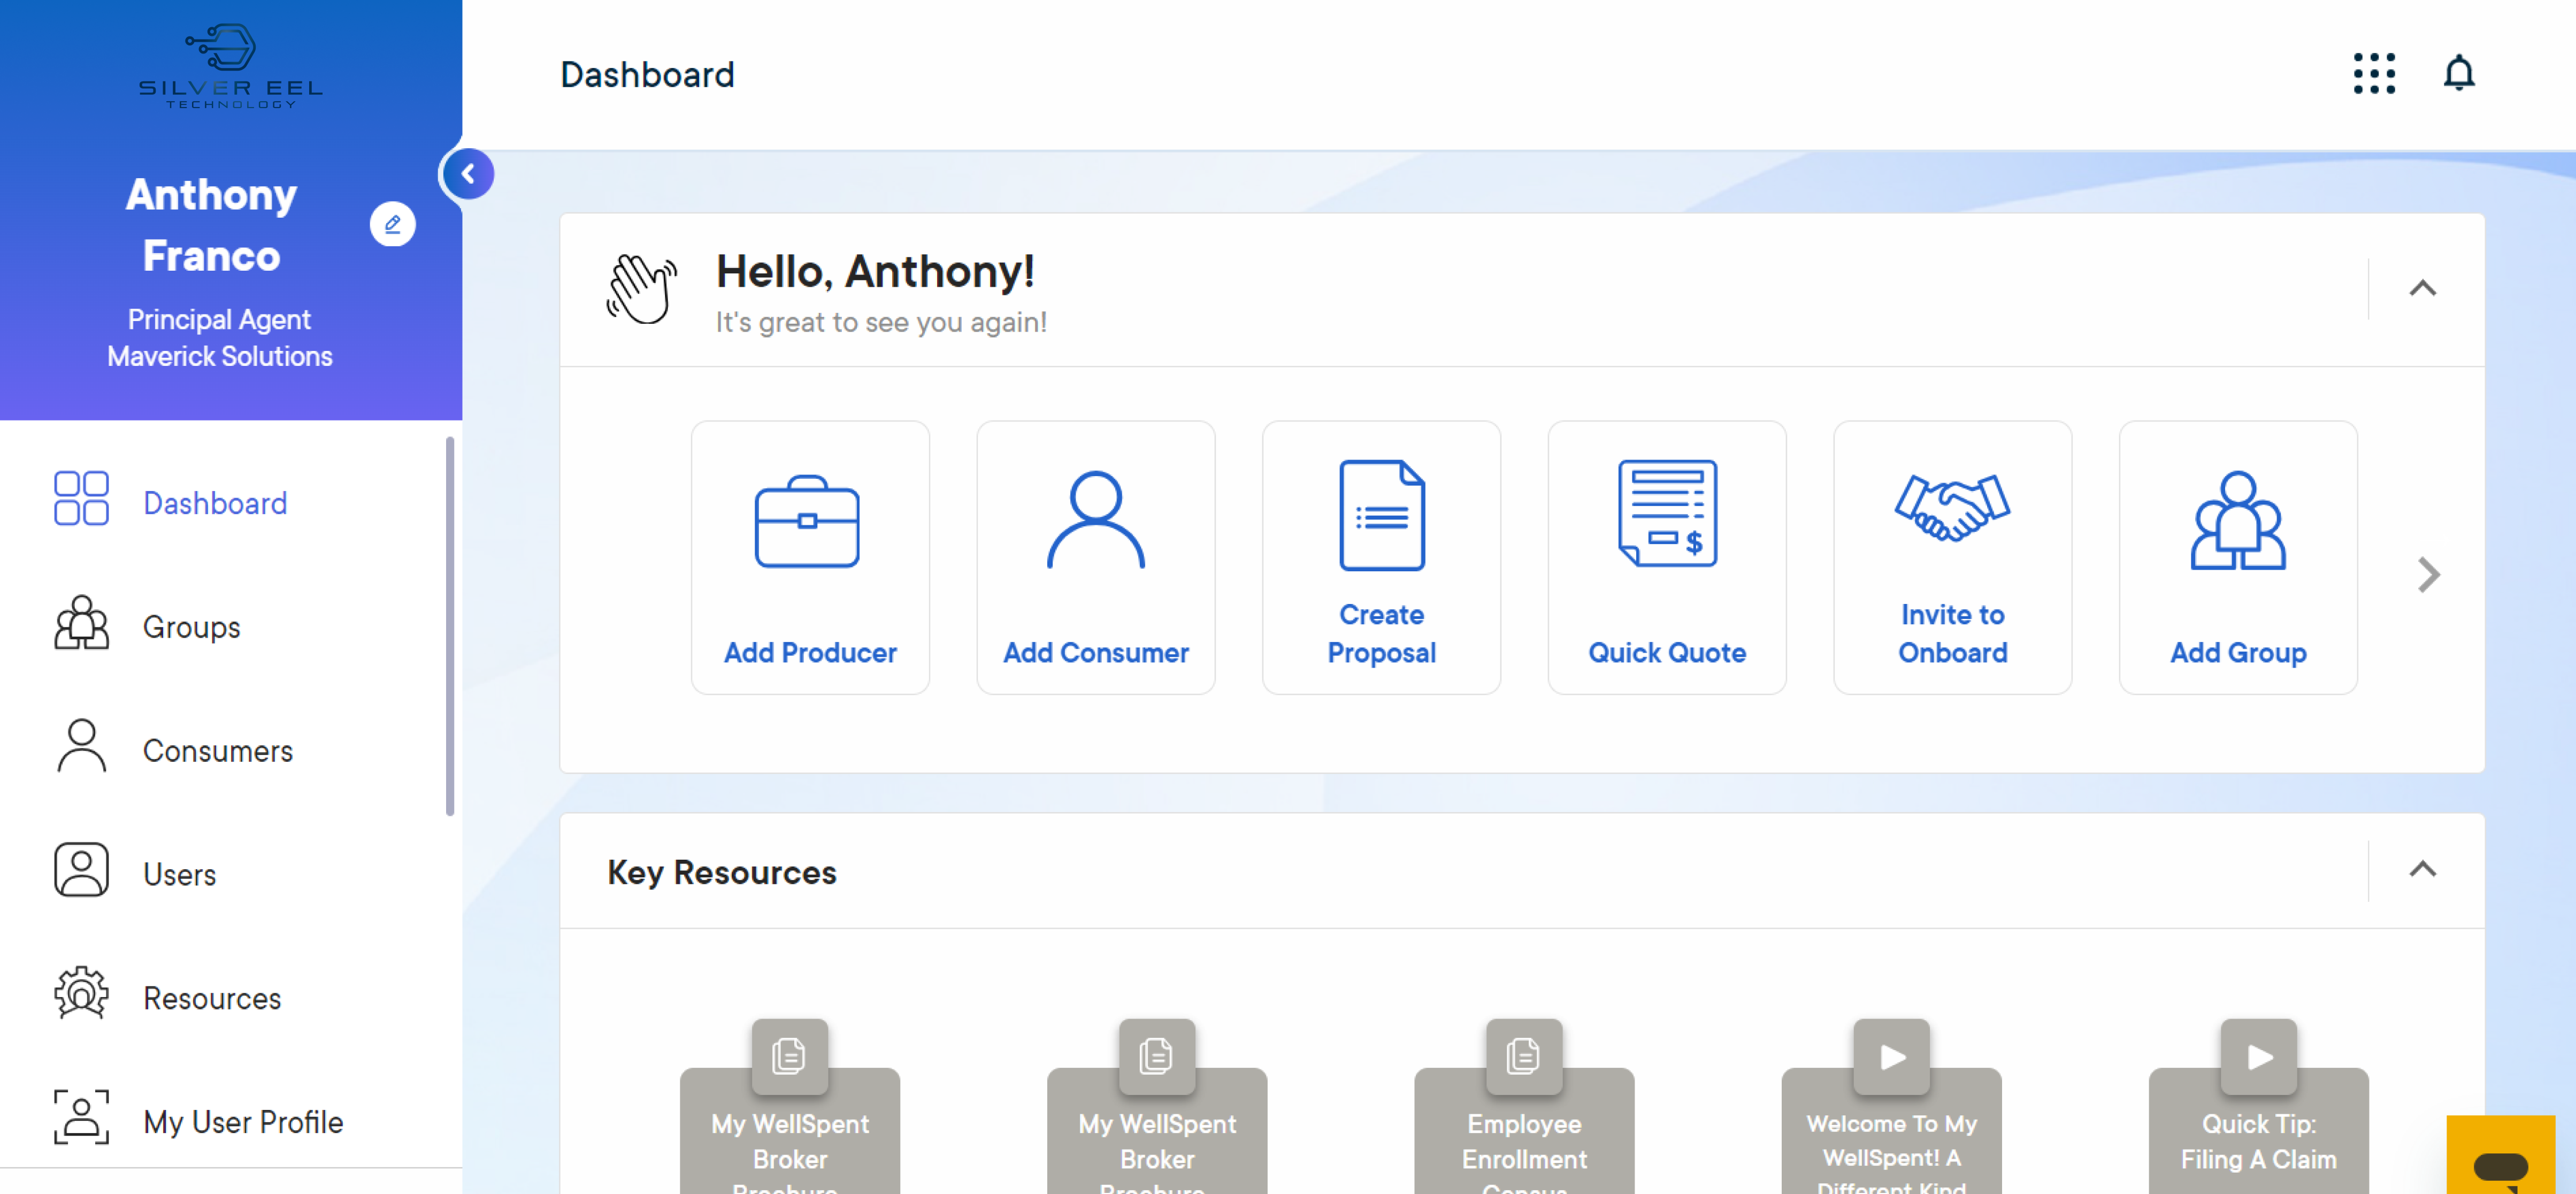Edit profile with the pencil icon

(x=392, y=224)
